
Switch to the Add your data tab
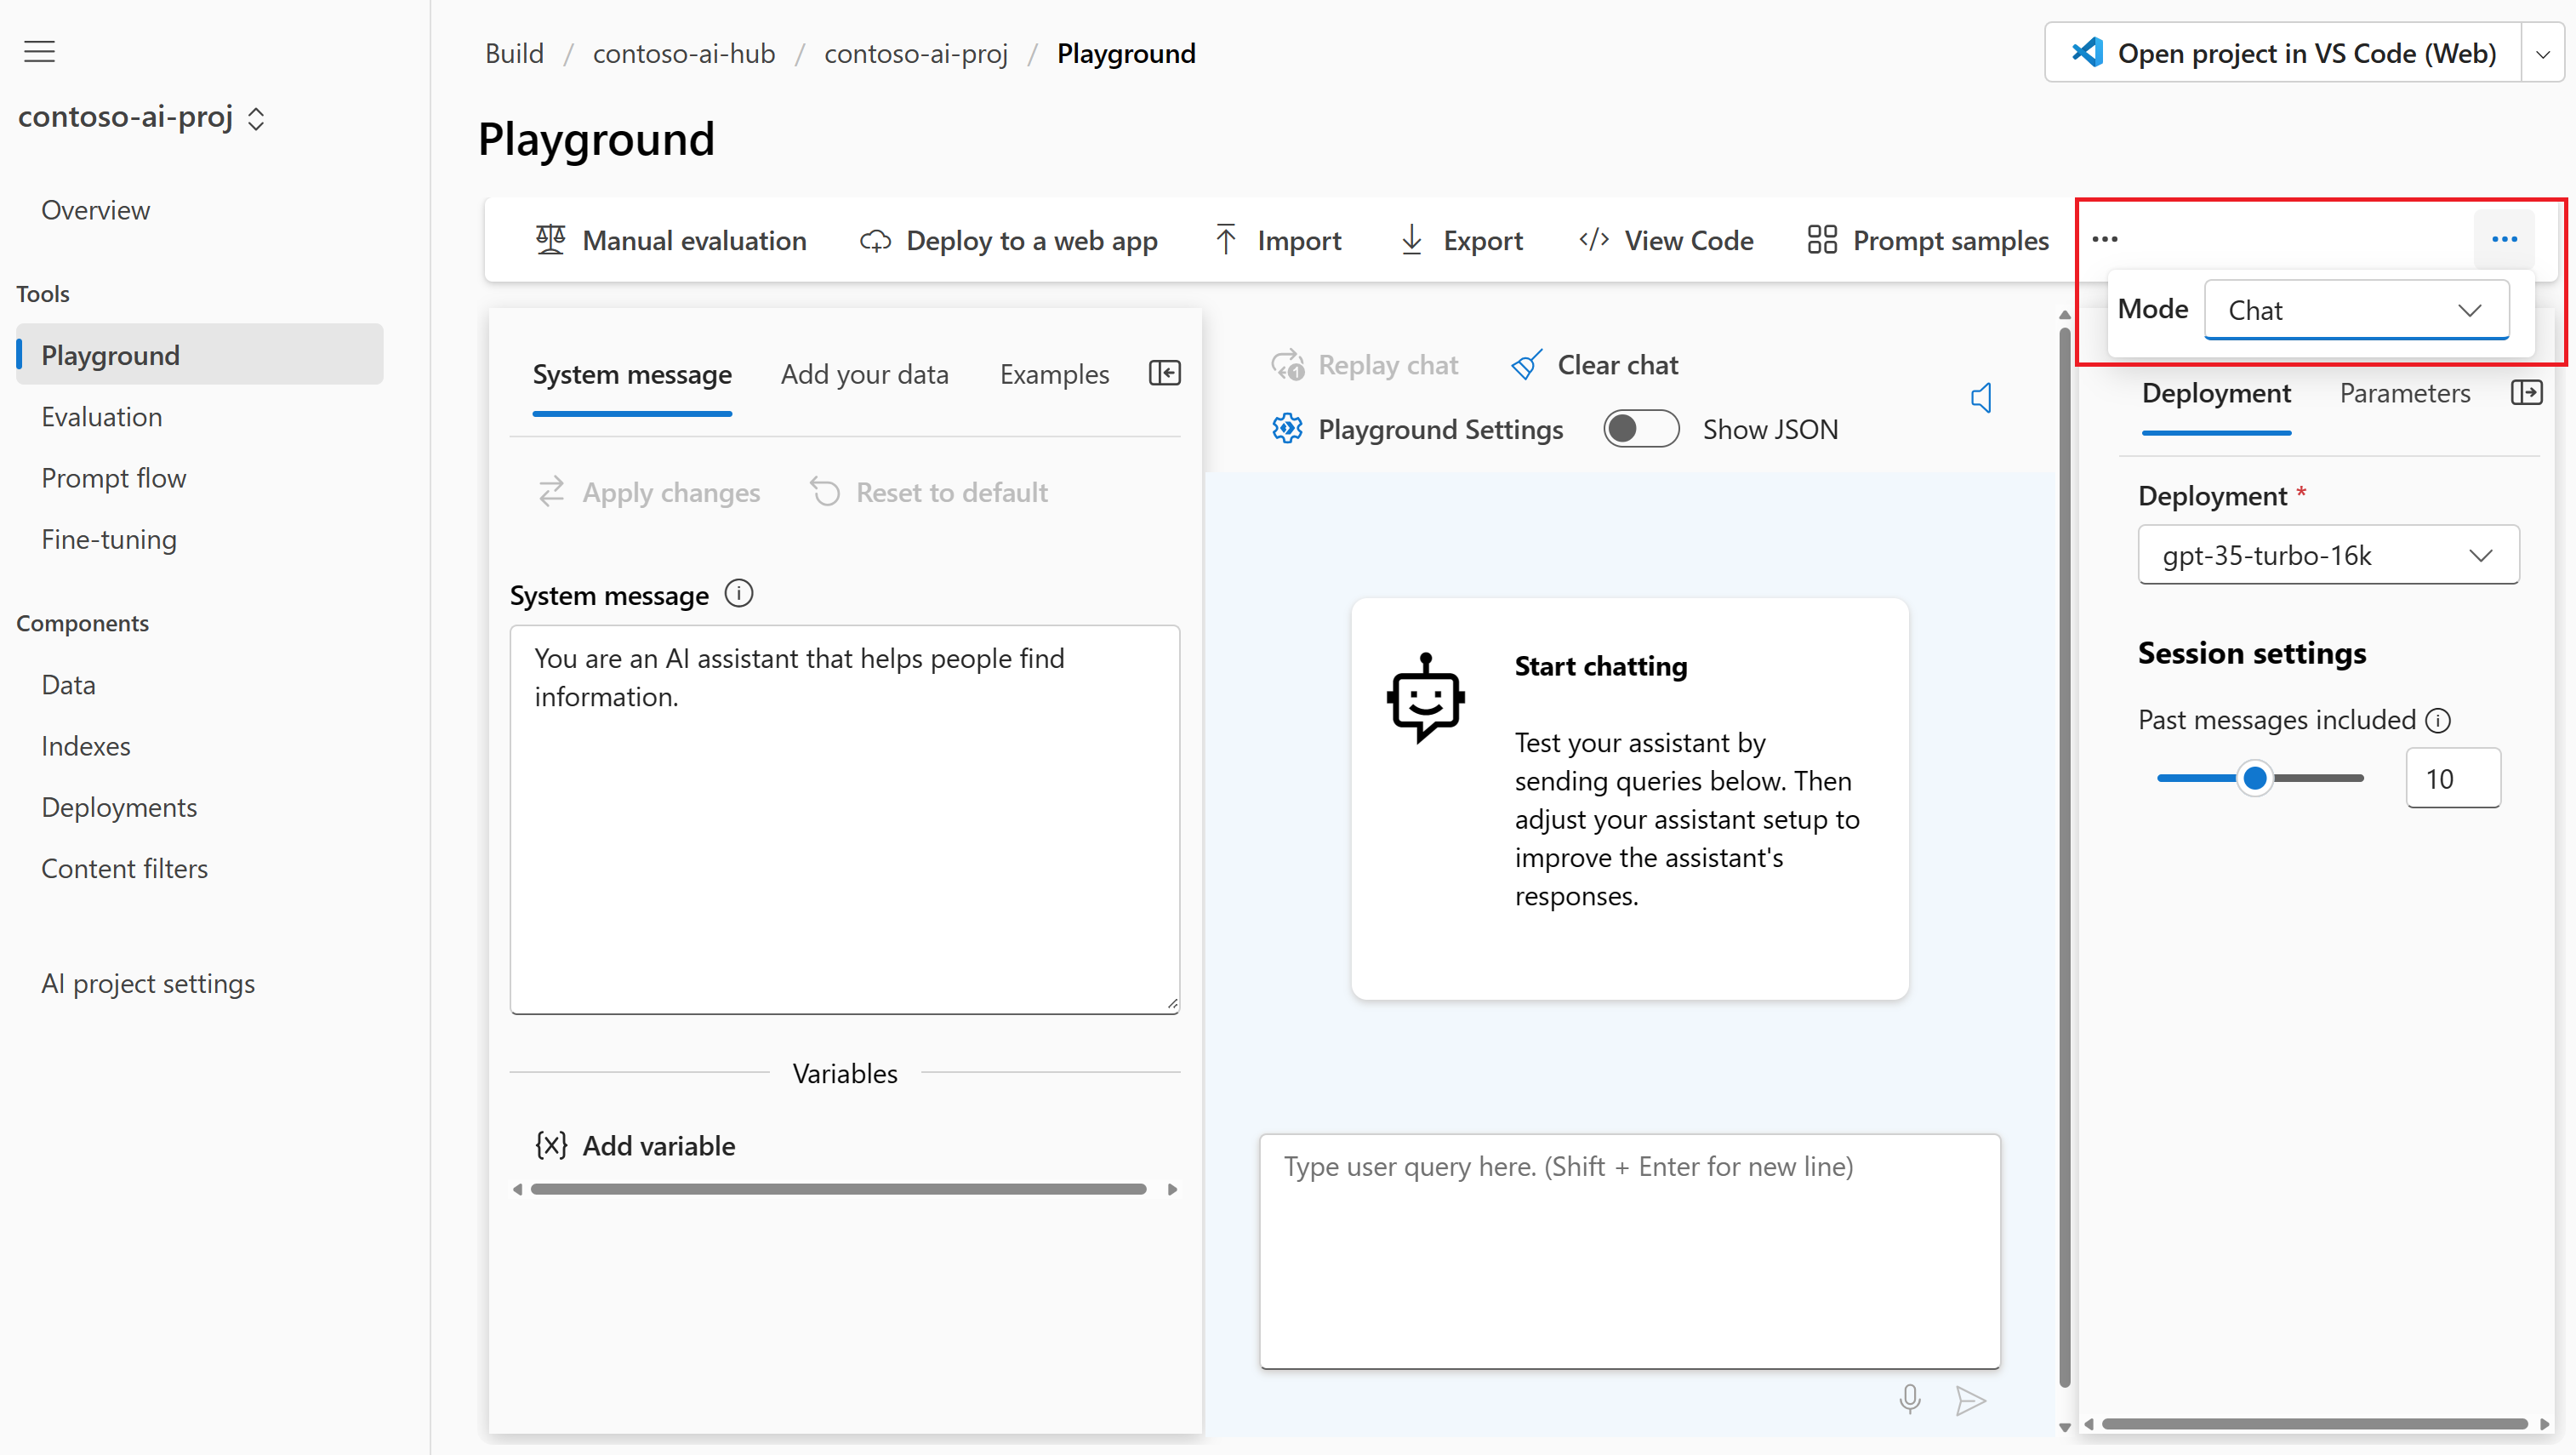864,375
